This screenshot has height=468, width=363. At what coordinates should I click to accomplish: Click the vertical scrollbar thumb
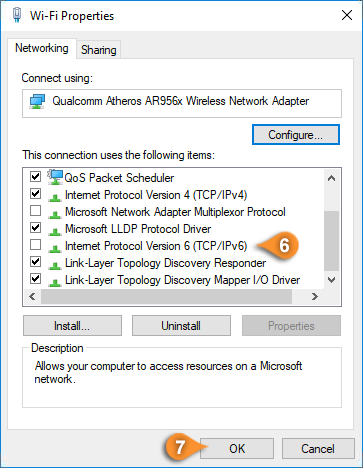click(331, 241)
